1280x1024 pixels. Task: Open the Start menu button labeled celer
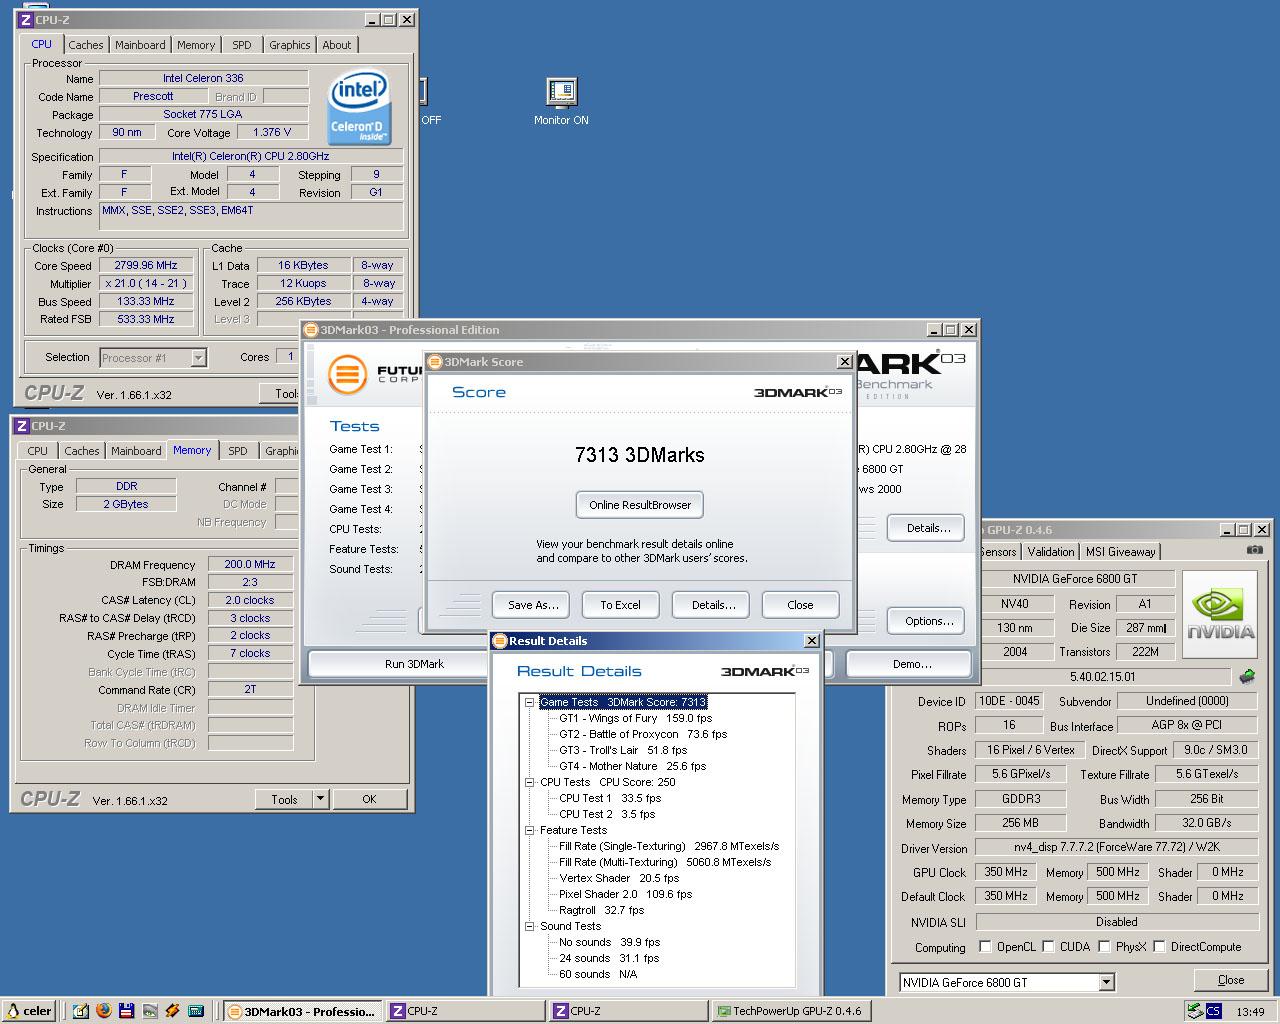pos(29,1011)
